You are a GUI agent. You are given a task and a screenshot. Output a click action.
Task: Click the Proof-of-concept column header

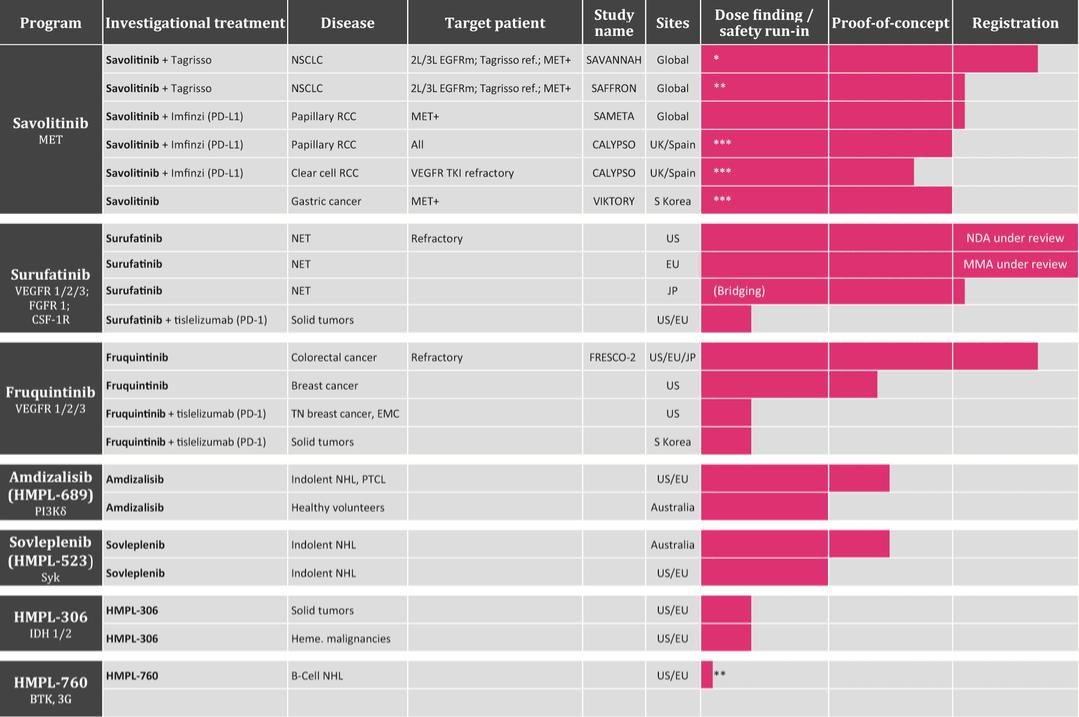pos(890,22)
